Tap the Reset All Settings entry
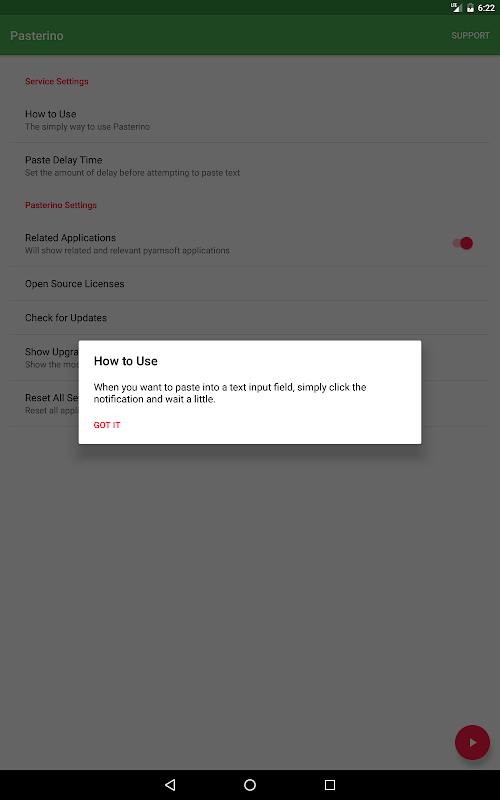This screenshot has height=800, width=500. [44, 404]
